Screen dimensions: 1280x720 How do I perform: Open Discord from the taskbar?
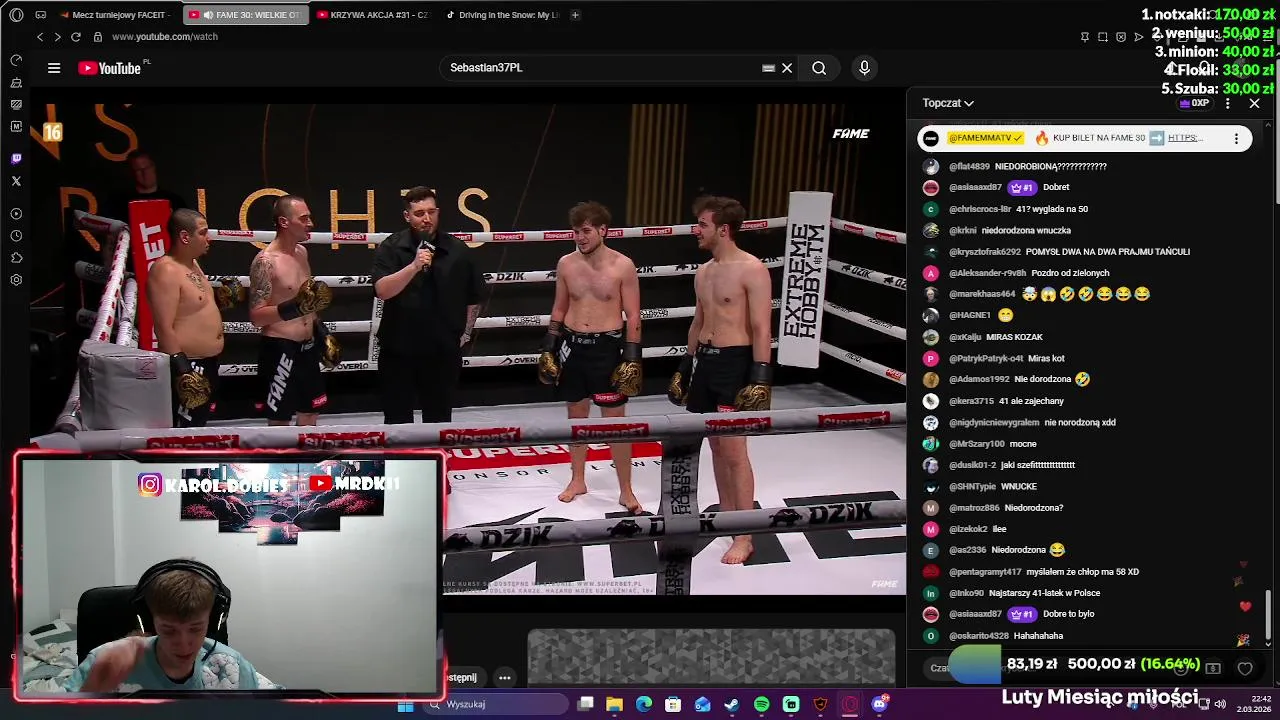880,704
